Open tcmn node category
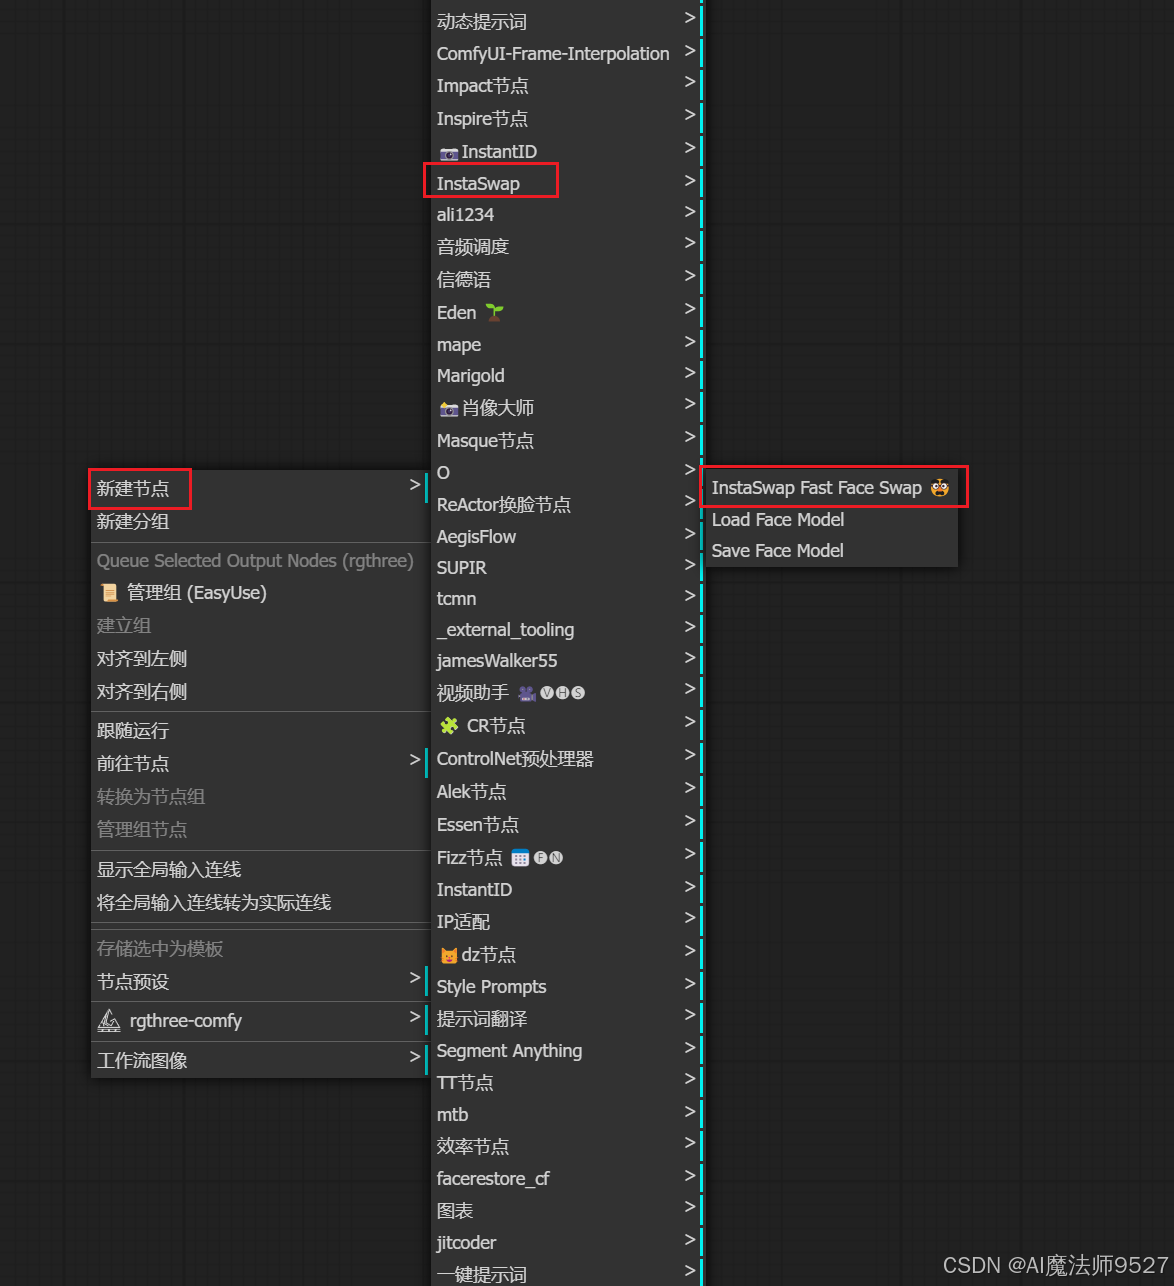1174x1286 pixels. [x=566, y=599]
